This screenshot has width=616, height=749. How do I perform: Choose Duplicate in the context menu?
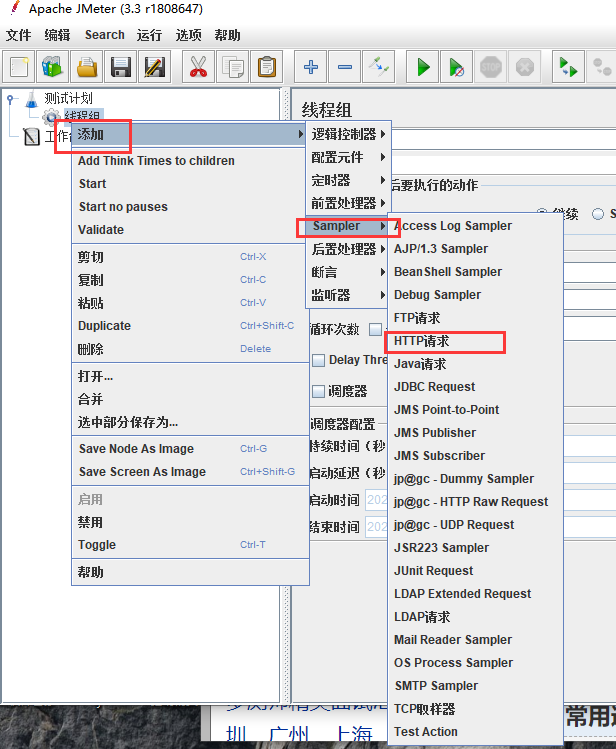click(x=191, y=326)
